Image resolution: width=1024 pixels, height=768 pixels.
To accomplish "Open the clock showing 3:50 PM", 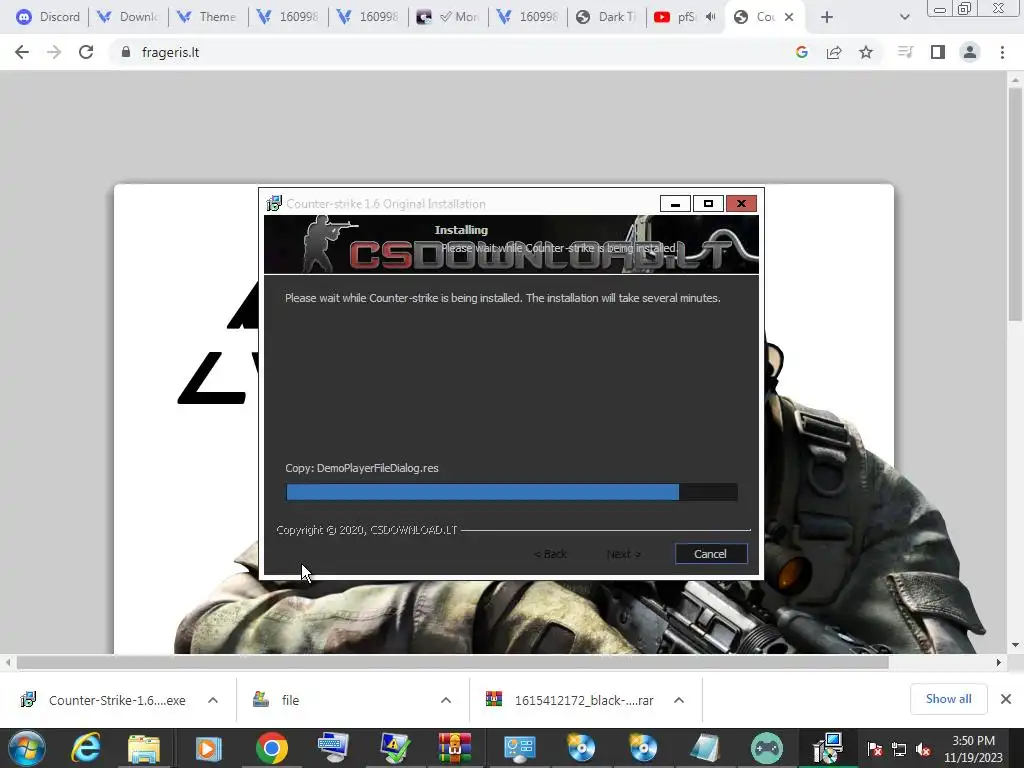I will pos(973,749).
